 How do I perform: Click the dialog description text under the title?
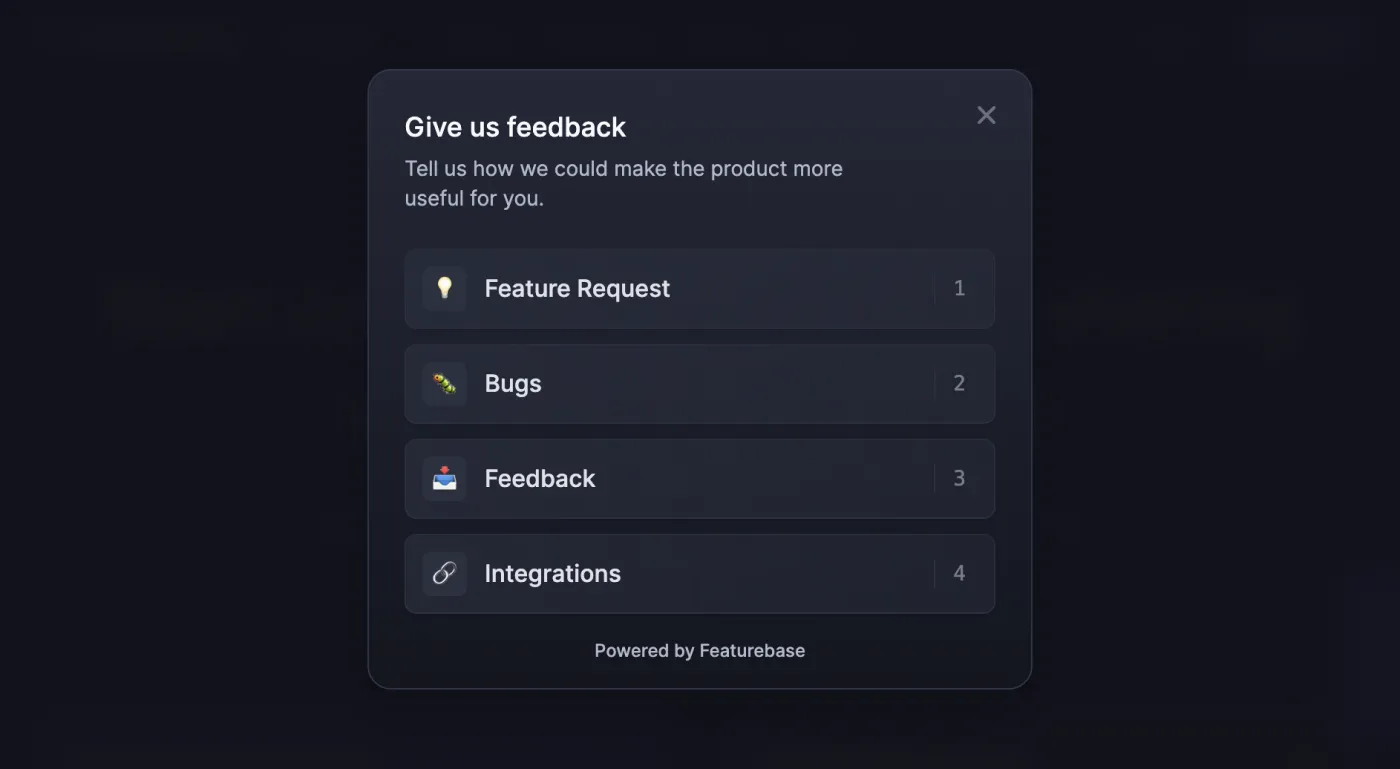tap(623, 183)
